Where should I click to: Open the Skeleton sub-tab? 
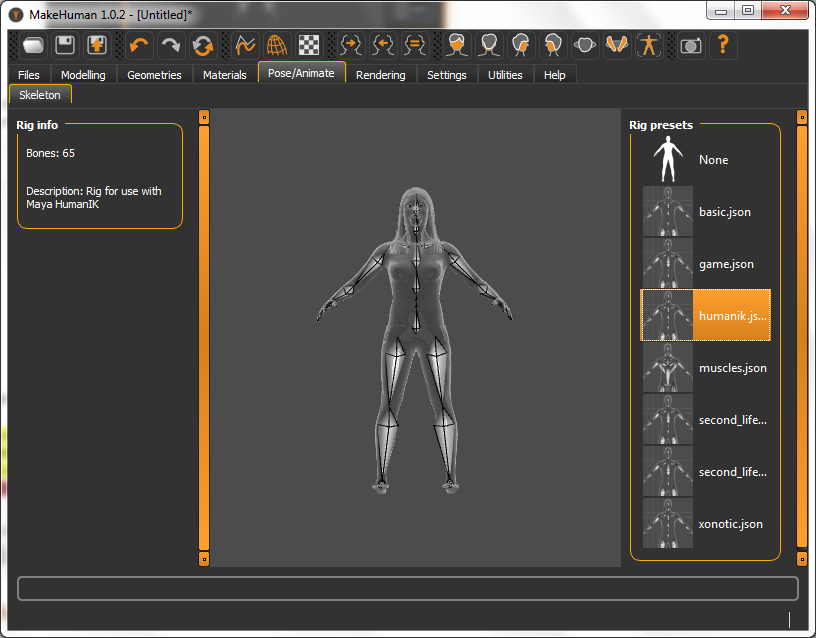pos(40,95)
